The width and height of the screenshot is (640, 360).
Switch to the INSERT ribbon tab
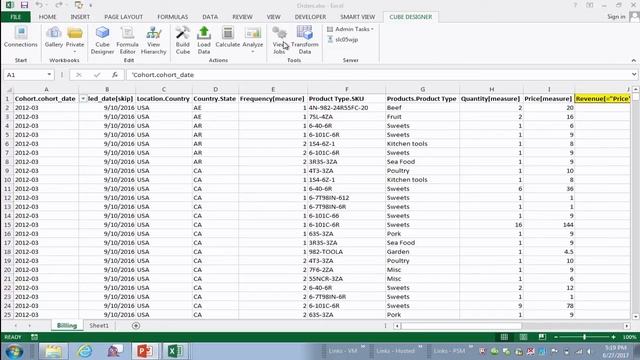(x=80, y=17)
